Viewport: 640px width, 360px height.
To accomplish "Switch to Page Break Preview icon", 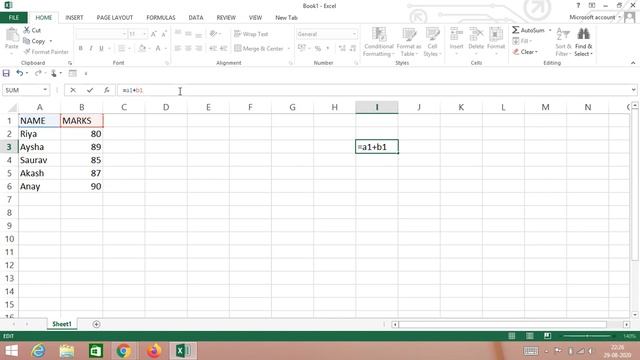I will pyautogui.click(x=547, y=336).
